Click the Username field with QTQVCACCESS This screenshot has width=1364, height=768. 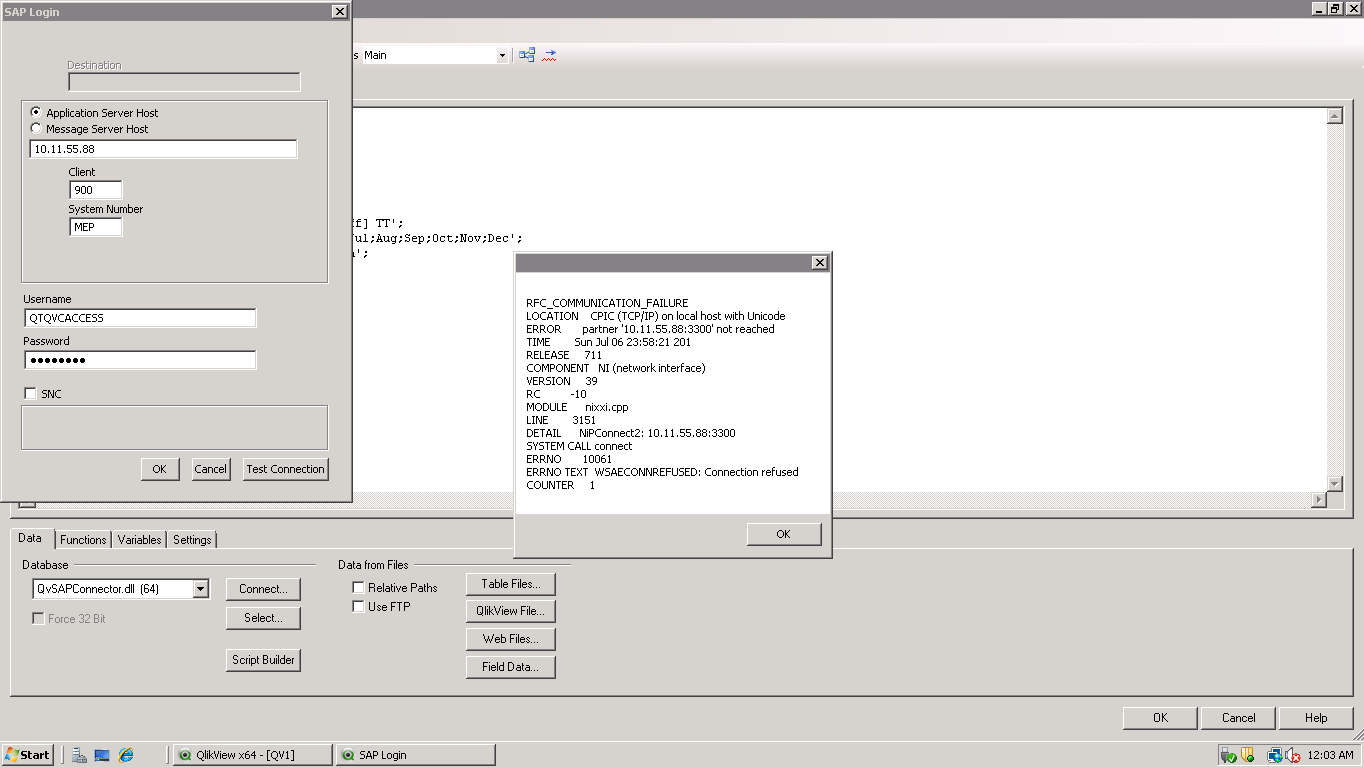pos(140,318)
